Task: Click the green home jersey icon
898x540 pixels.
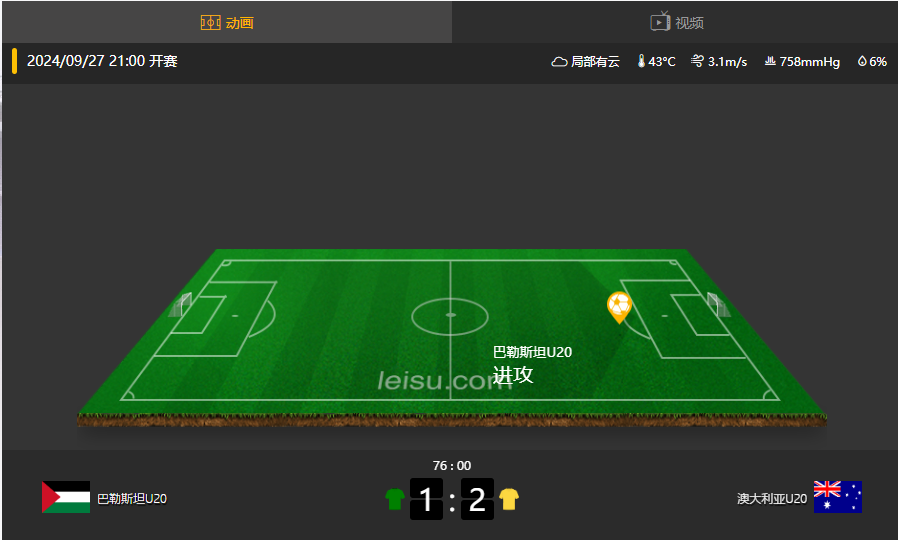Action: tap(395, 499)
